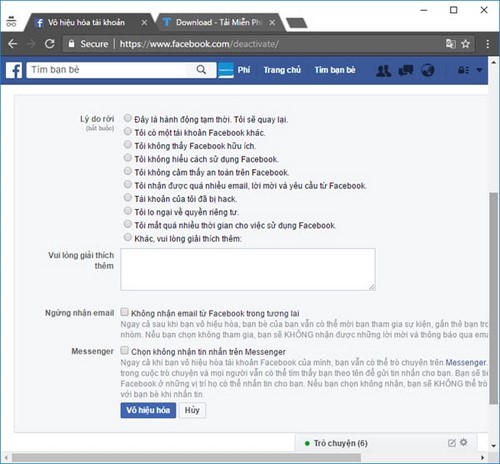Click the Facebook logo icon
This screenshot has height=464, width=500.
click(x=14, y=70)
